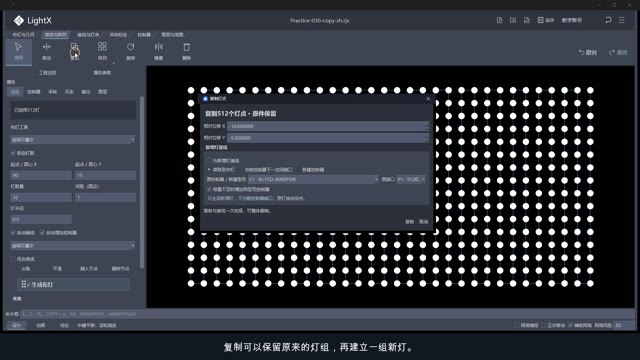This screenshot has height=360, width=640.
Task: Pick the Rotate tool
Action: pyautogui.click(x=131, y=51)
